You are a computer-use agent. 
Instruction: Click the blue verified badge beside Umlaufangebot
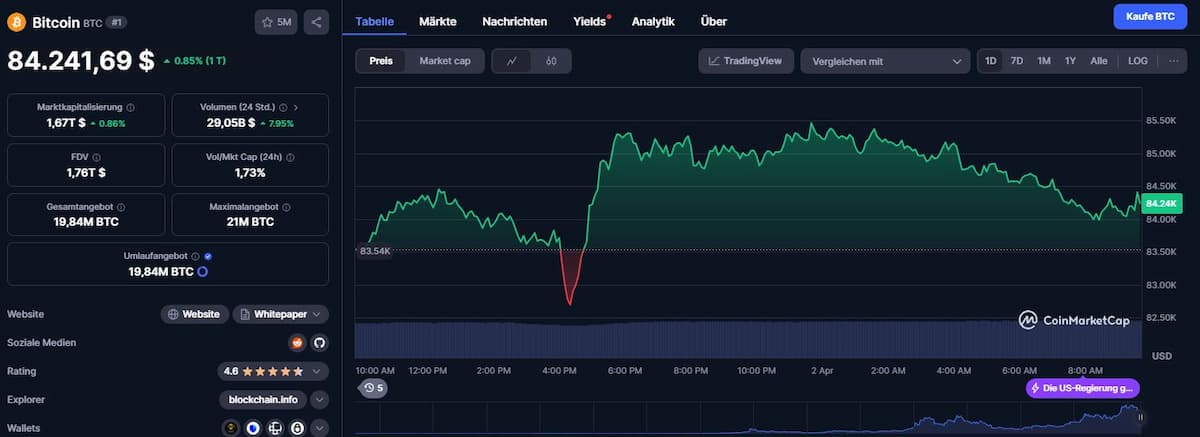208,256
